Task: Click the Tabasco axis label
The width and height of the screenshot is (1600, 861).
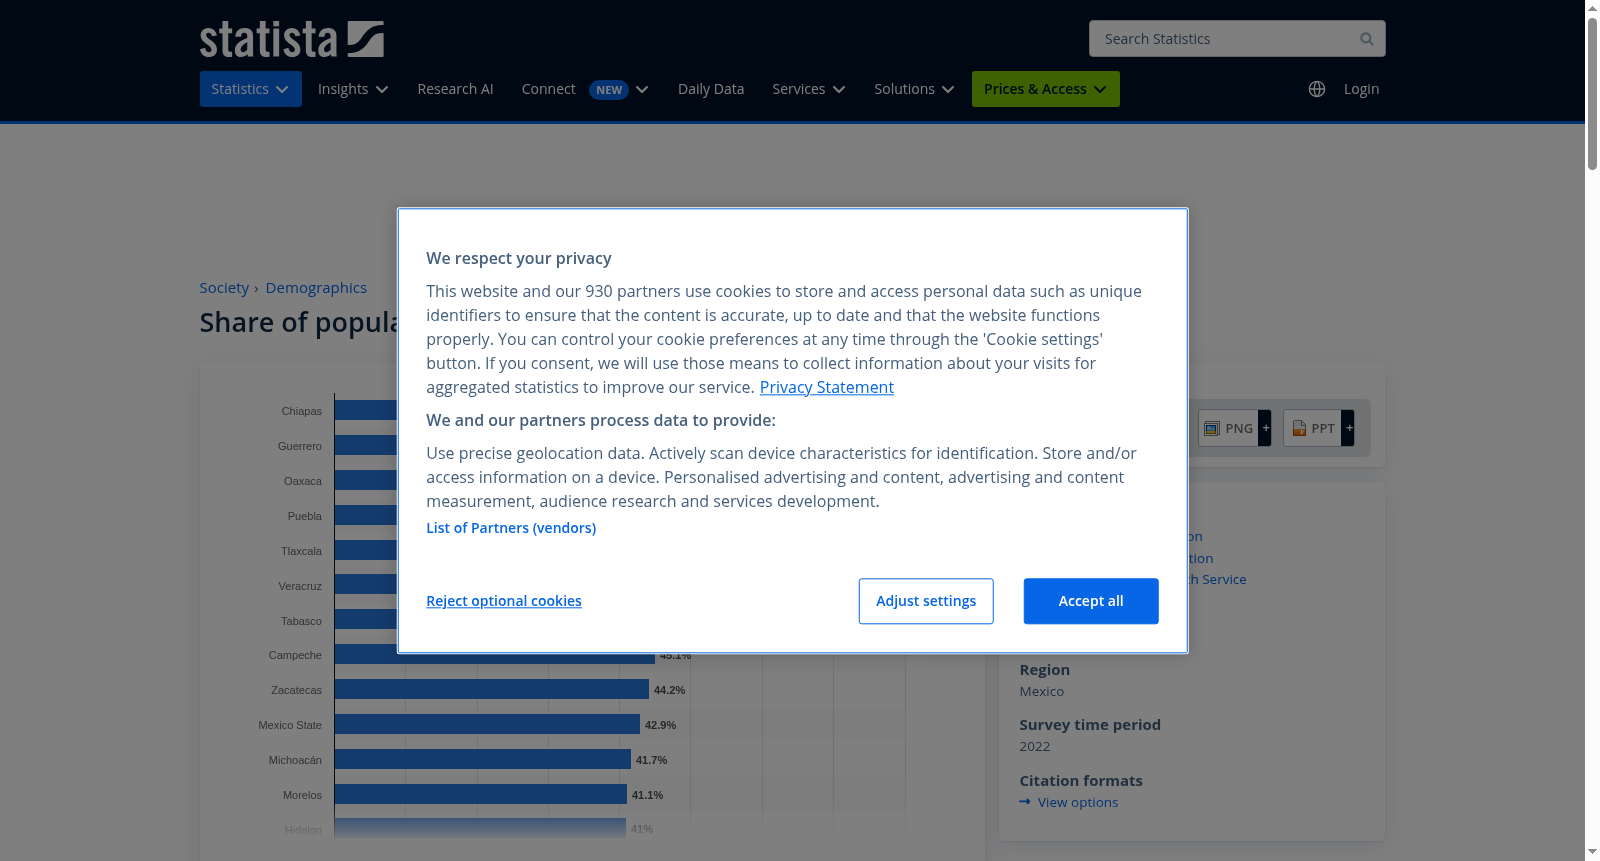Action: pos(301,621)
